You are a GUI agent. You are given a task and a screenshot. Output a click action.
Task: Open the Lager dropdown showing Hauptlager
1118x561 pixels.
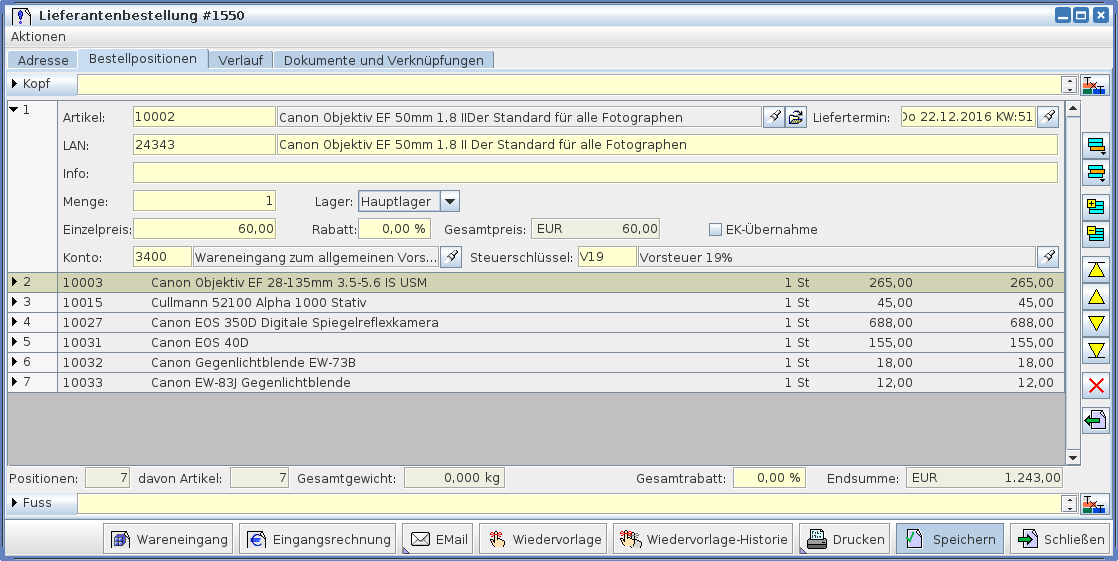point(449,201)
